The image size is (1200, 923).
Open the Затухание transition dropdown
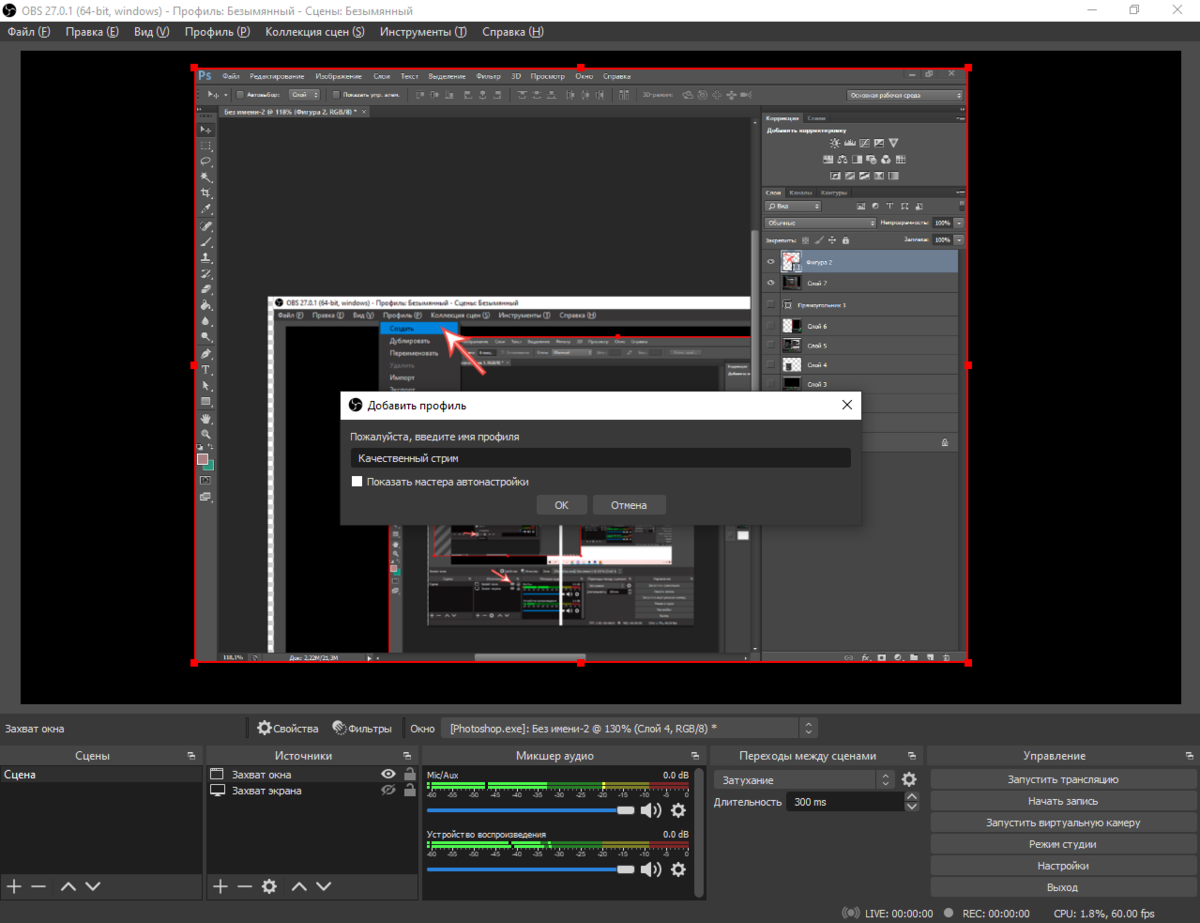(x=803, y=779)
